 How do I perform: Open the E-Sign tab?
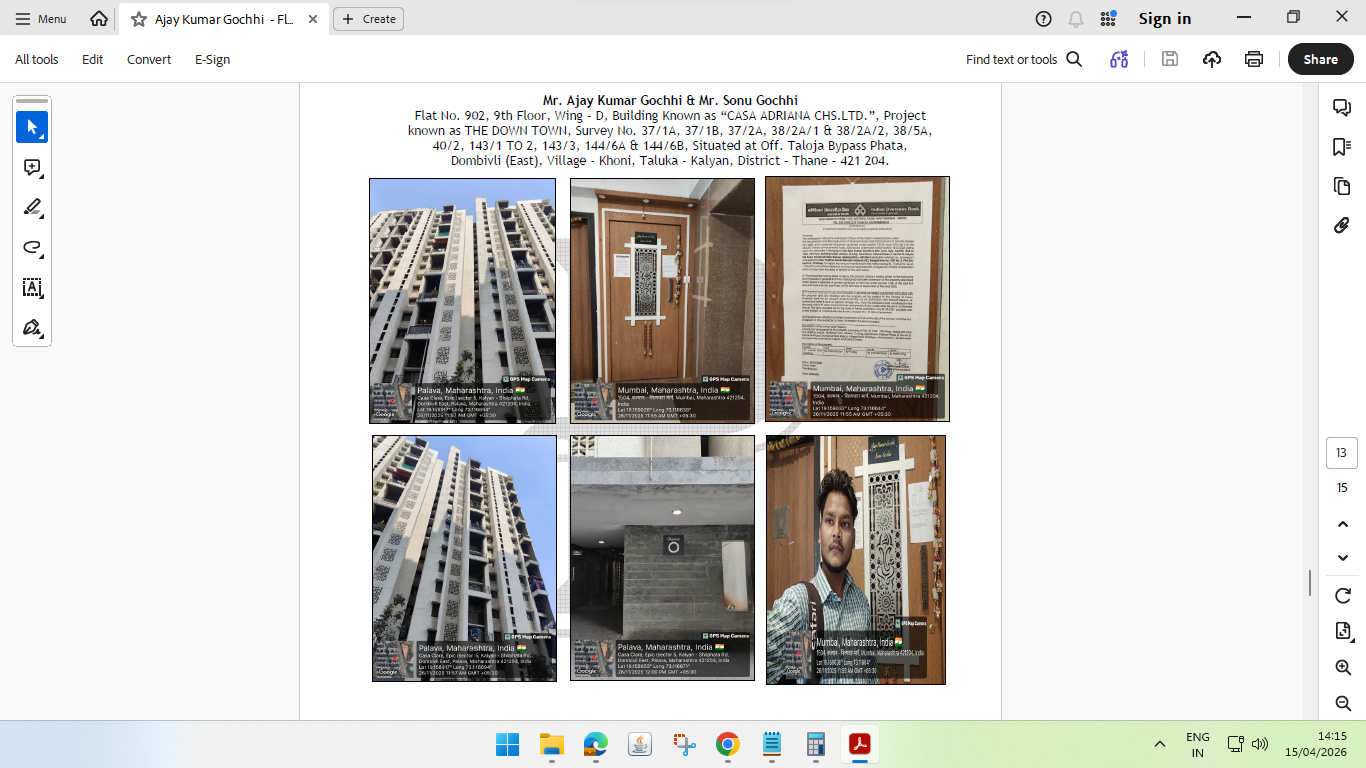(x=213, y=60)
